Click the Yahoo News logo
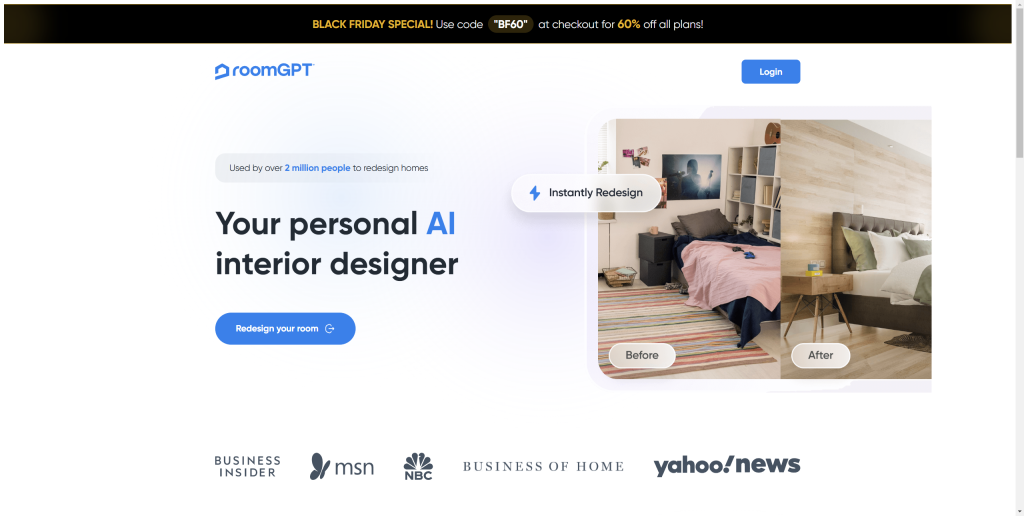The width and height of the screenshot is (1024, 516). [x=727, y=465]
